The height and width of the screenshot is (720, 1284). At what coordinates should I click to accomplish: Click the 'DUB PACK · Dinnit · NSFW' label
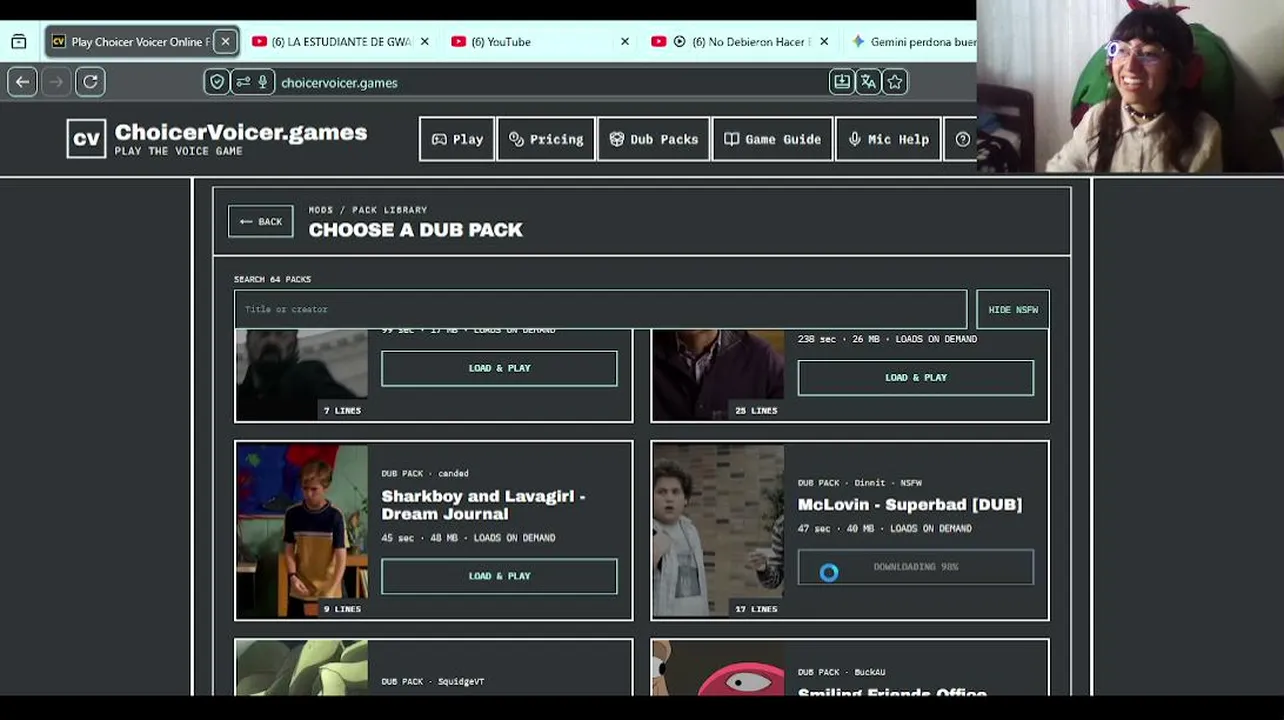click(860, 483)
